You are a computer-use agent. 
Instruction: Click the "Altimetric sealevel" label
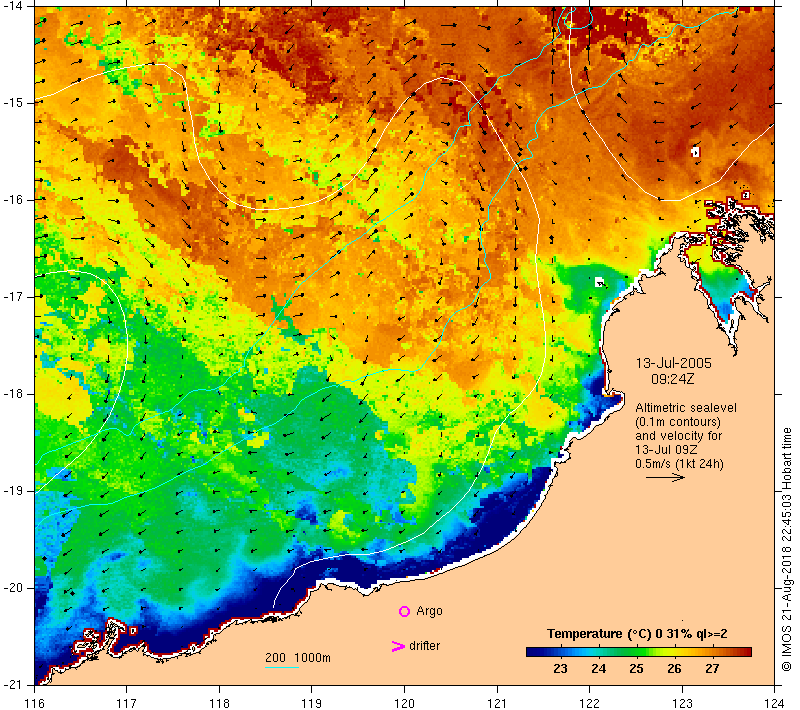686,408
